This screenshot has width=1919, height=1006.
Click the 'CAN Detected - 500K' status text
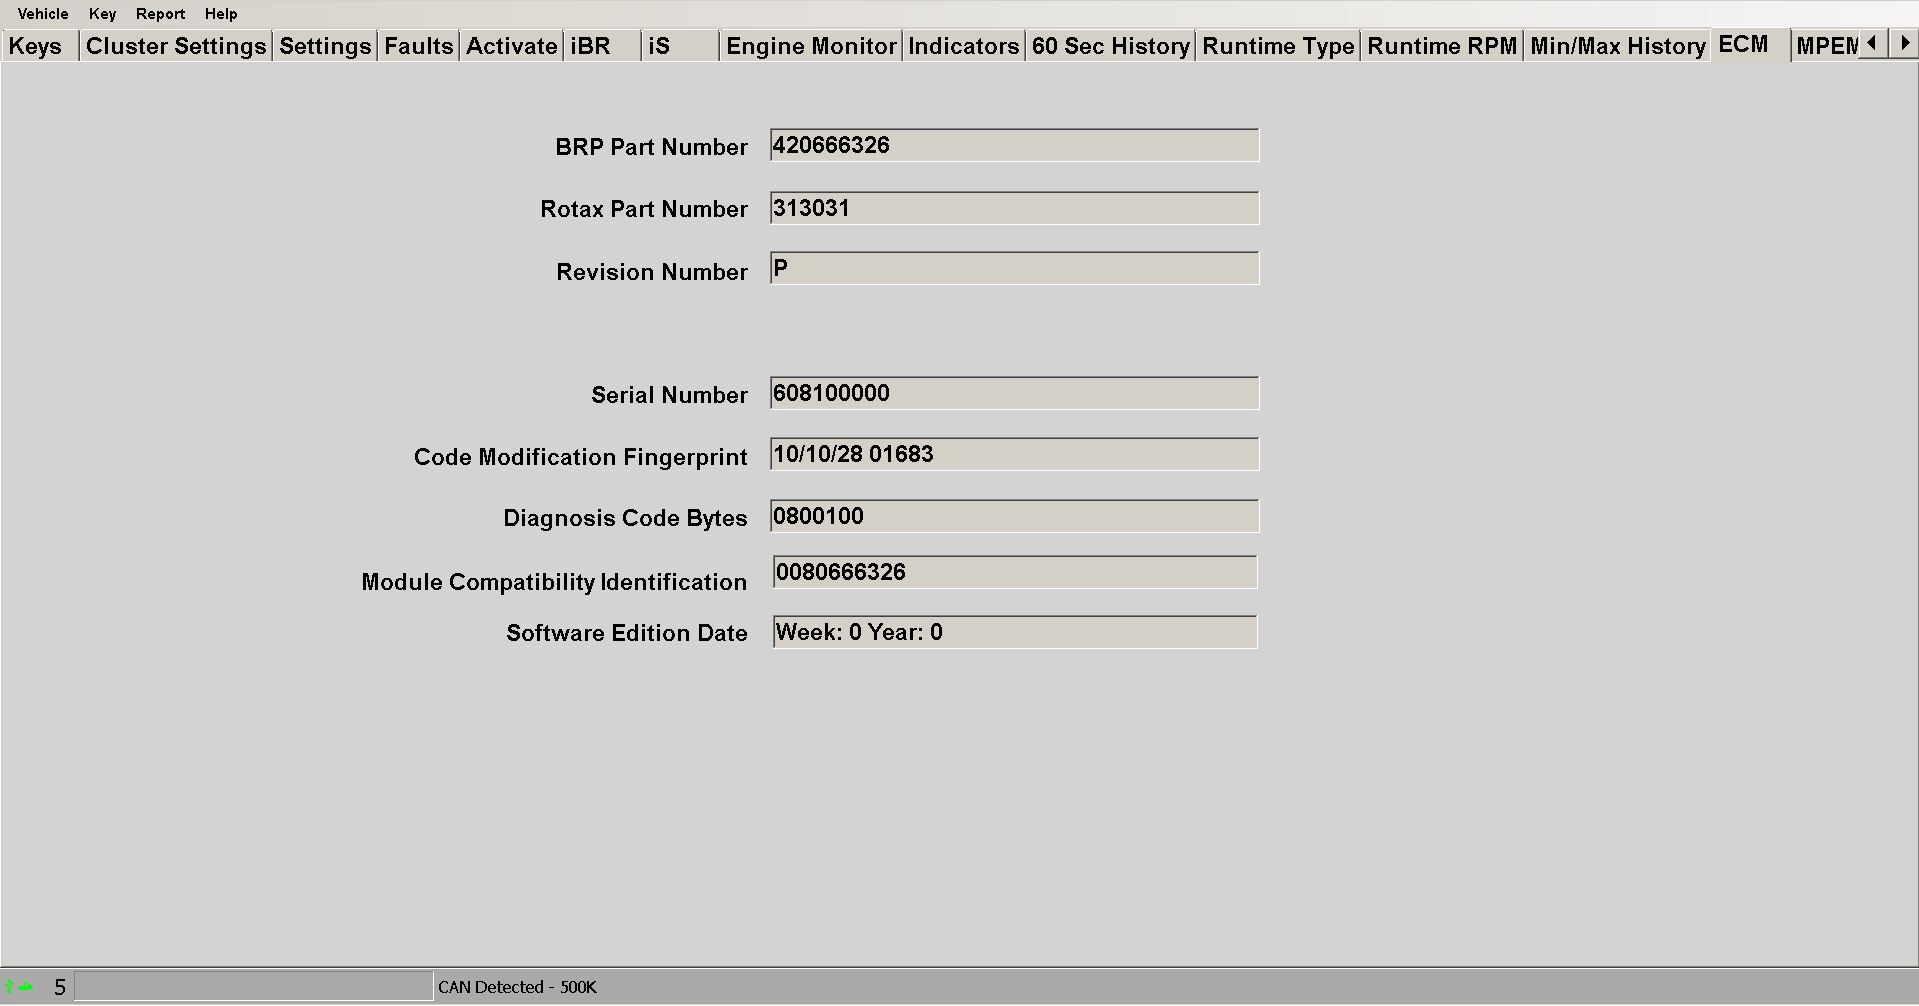click(517, 987)
